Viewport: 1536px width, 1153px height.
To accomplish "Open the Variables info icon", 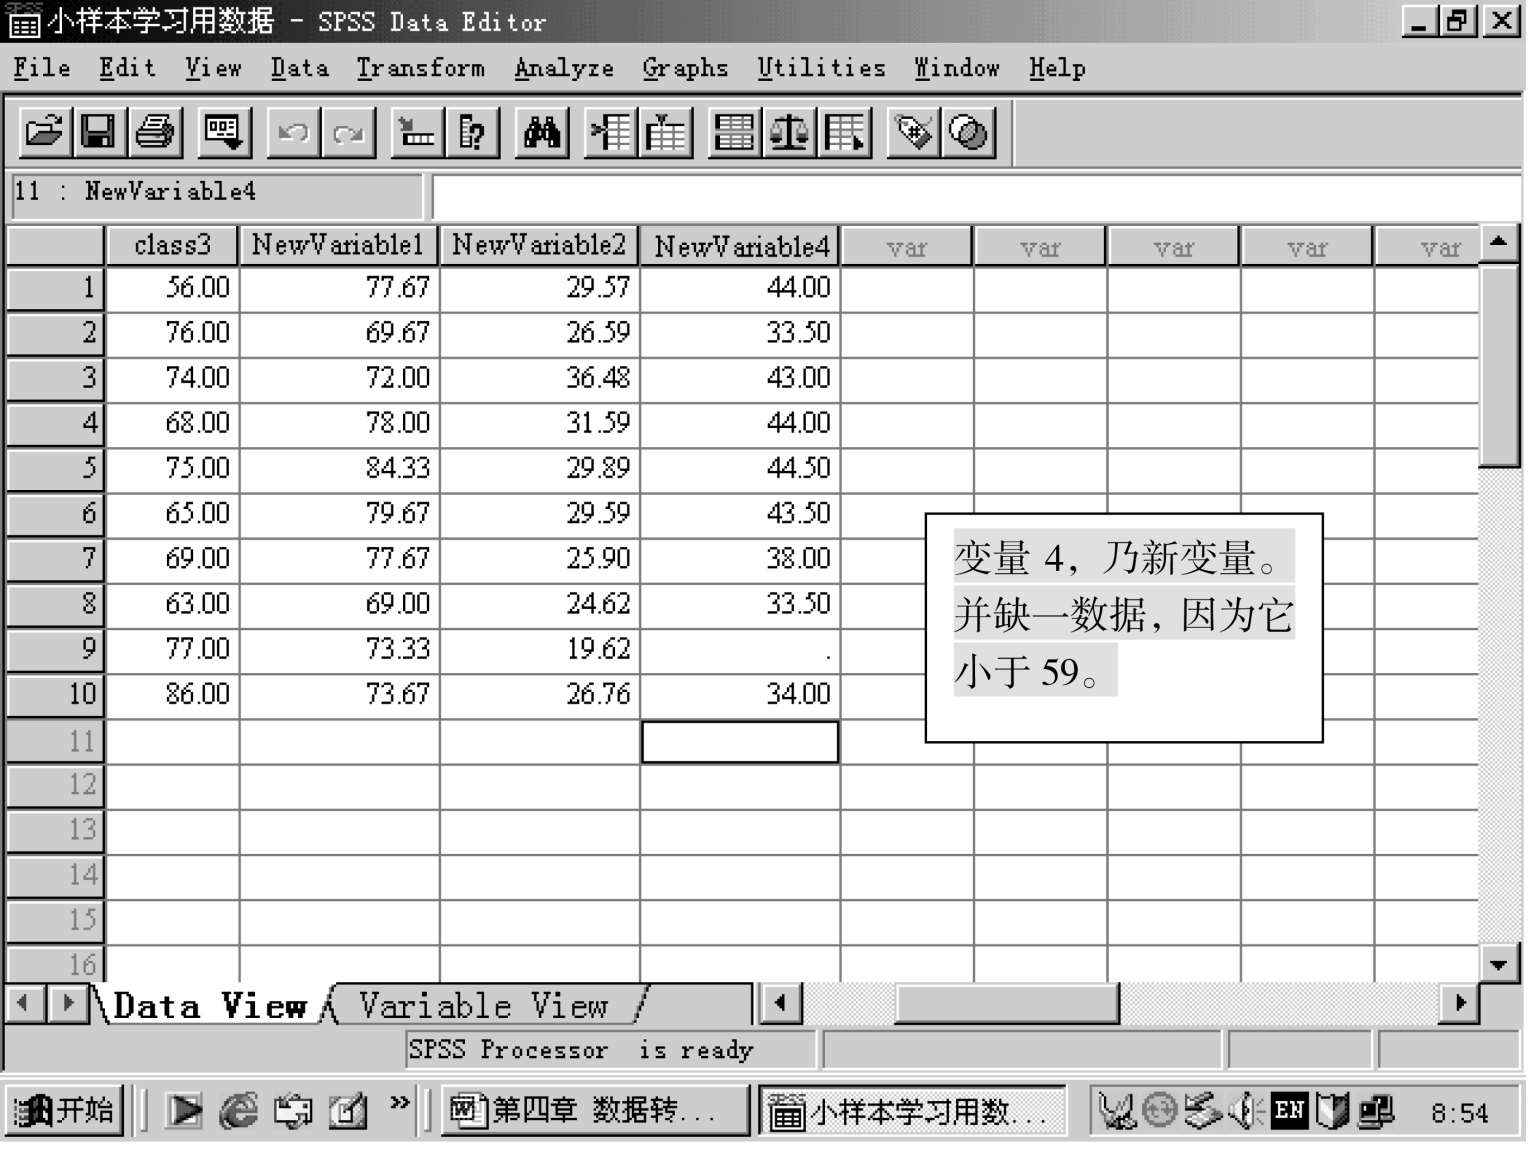I will point(472,132).
